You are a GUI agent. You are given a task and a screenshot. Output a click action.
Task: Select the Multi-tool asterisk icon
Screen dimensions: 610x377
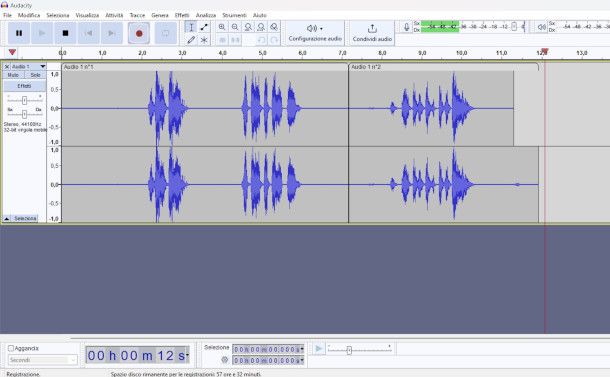click(x=204, y=40)
